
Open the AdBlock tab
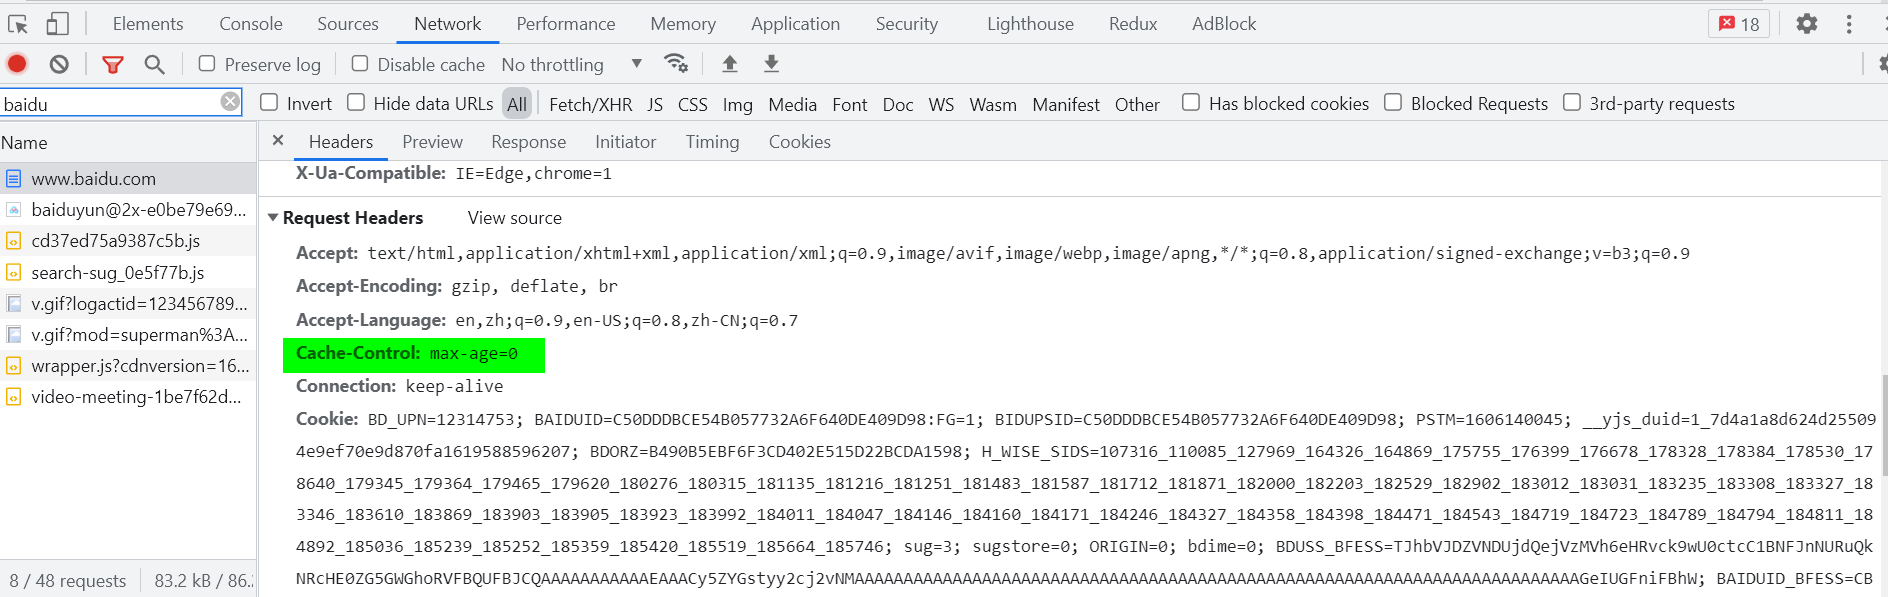[x=1224, y=24]
